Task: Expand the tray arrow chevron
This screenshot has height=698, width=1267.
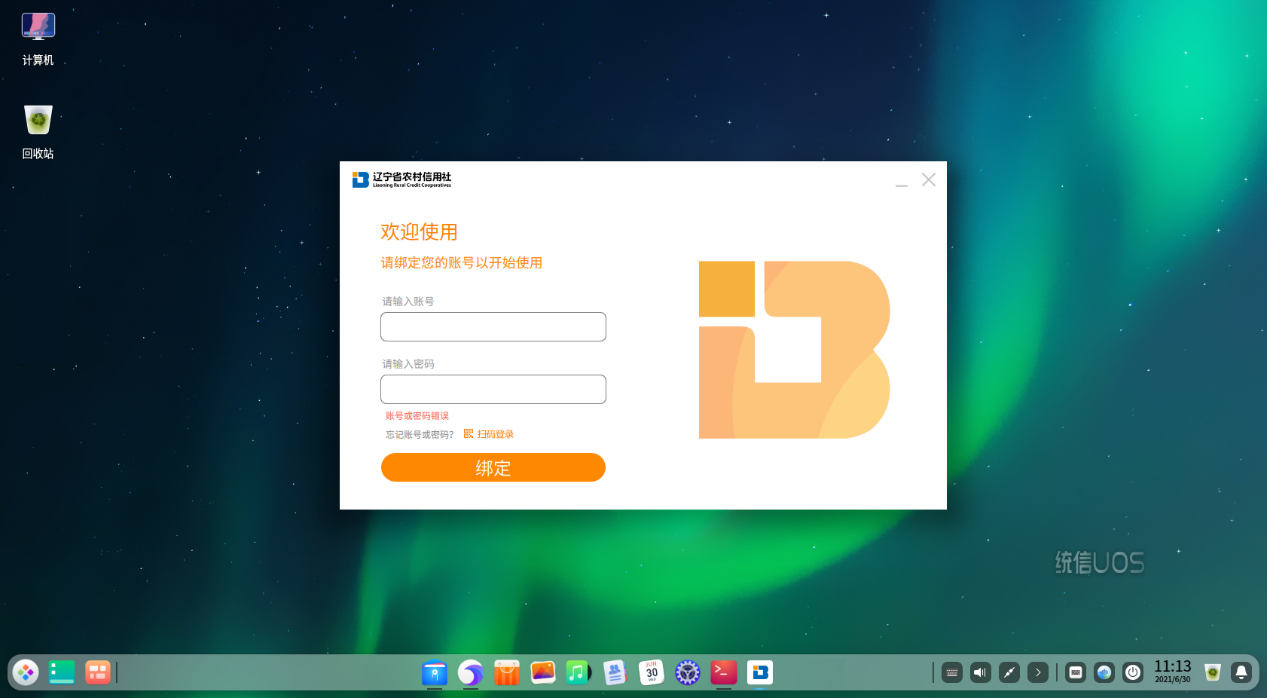Action: click(x=1038, y=673)
